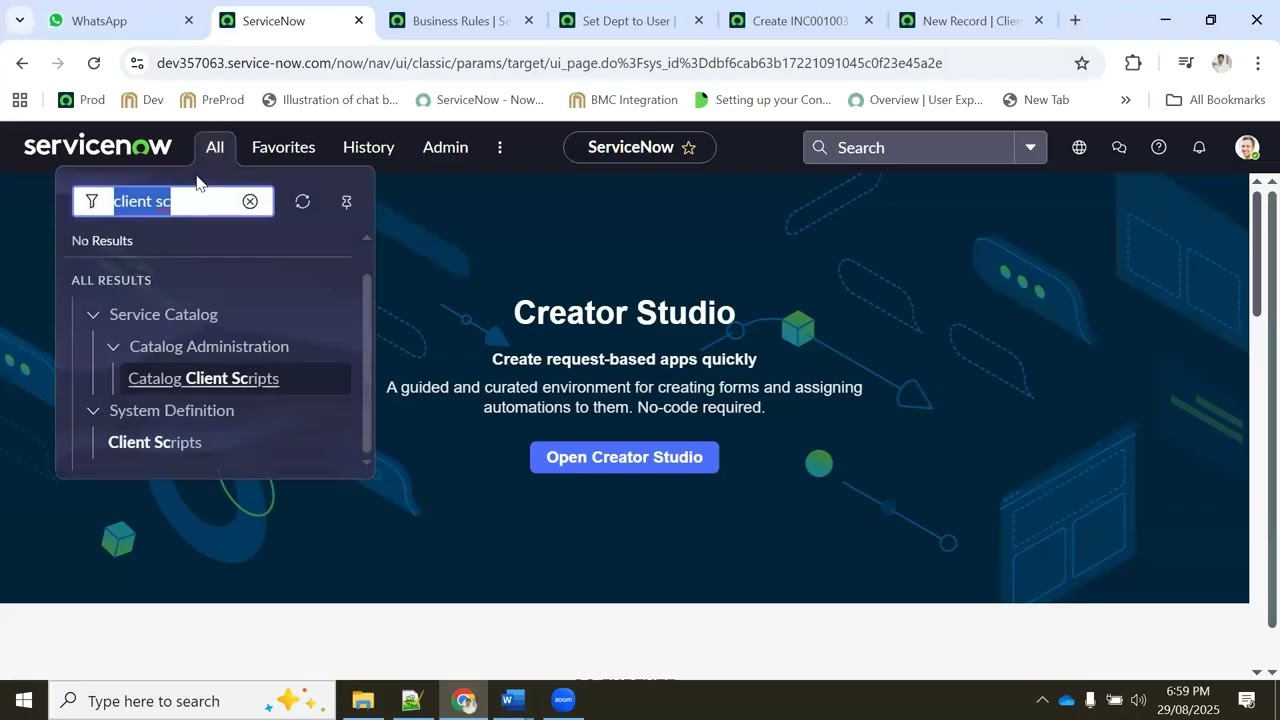Favorite the ServiceNow page star icon
This screenshot has height=720, width=1280.
689,147
